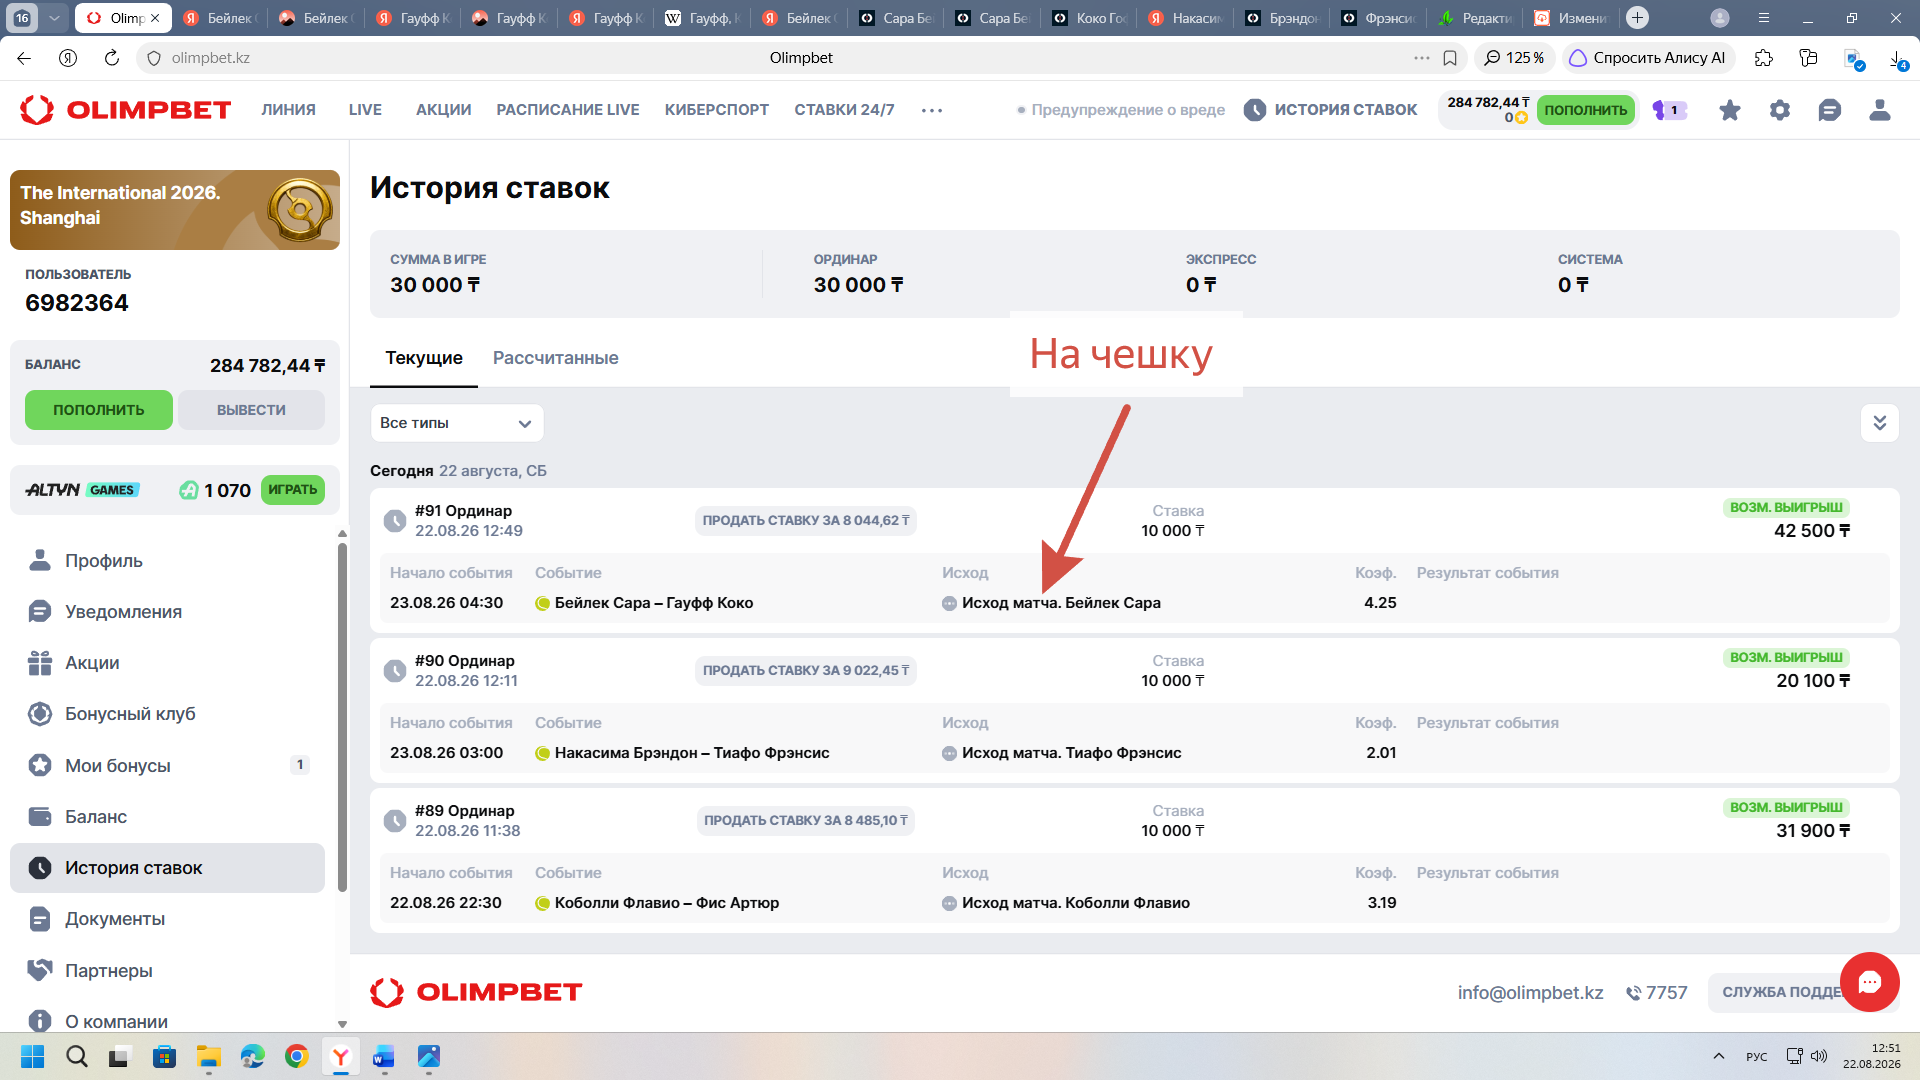Click the clock icon beside История ставок header
The height and width of the screenshot is (1080, 1920).
1255,110
